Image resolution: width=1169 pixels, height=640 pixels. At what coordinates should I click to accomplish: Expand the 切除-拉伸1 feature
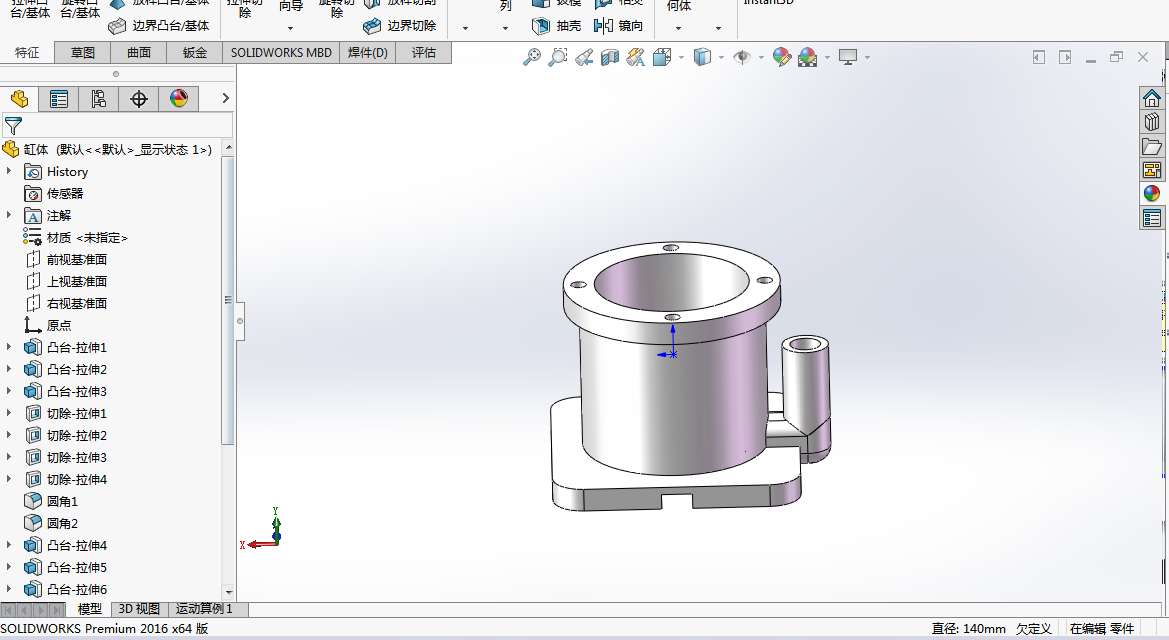(x=9, y=413)
